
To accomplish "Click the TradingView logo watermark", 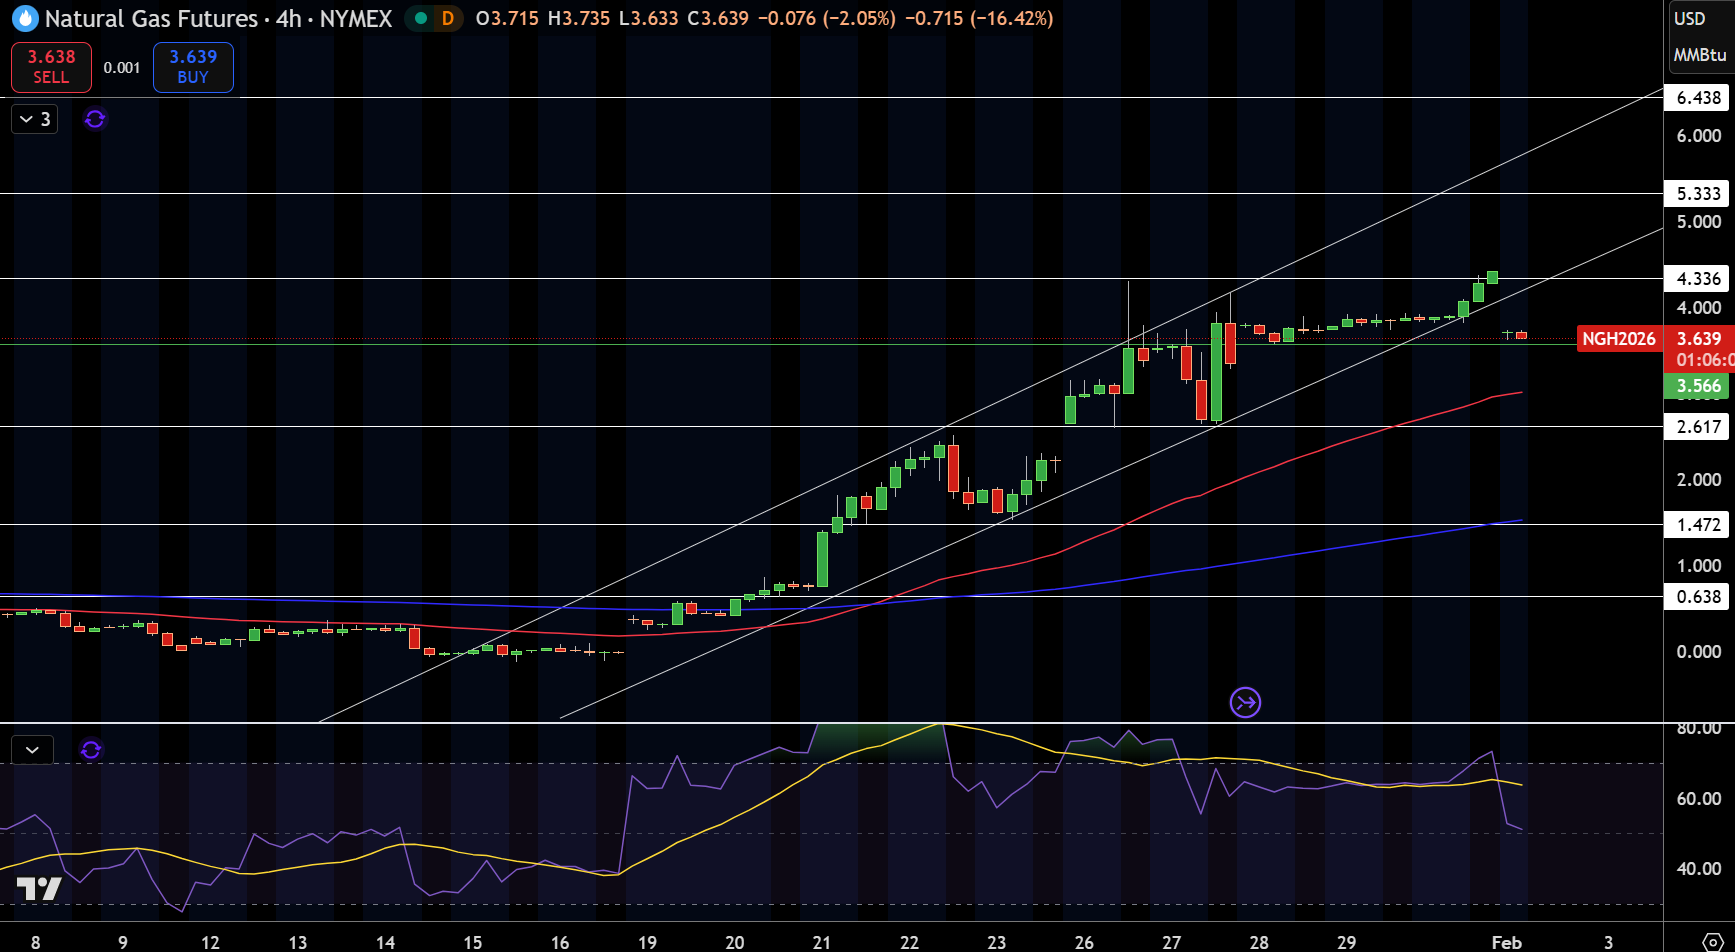I will [39, 888].
